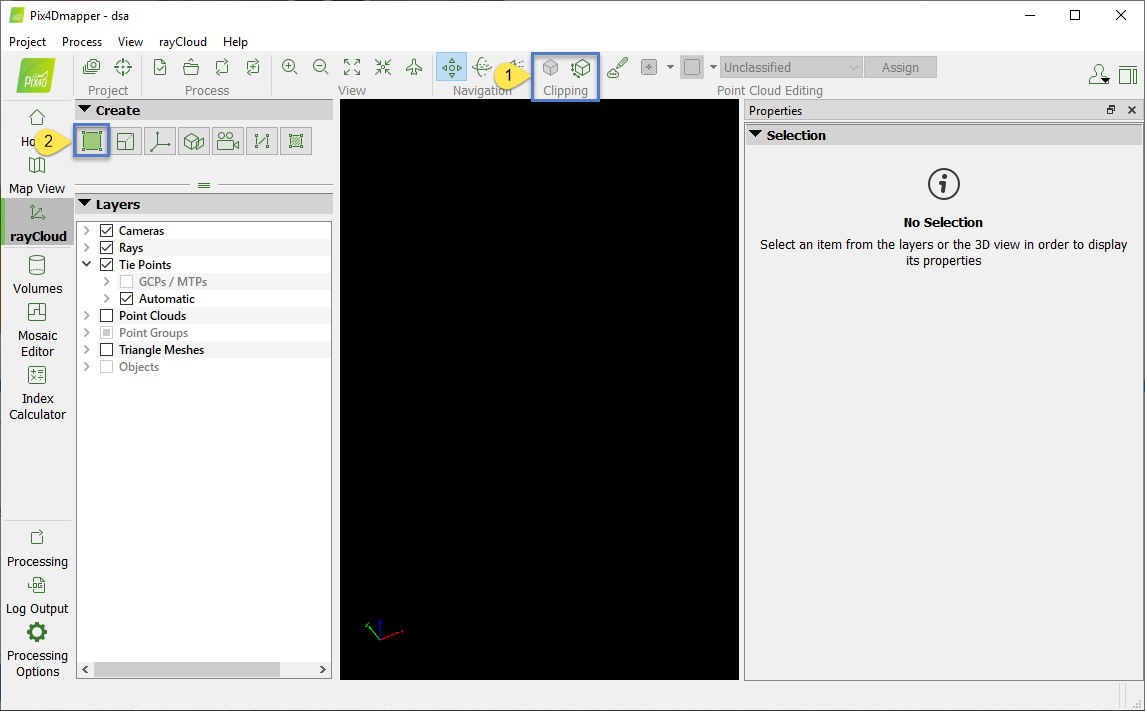Image resolution: width=1145 pixels, height=711 pixels.
Task: Open the Unclassified point group dropdown
Action: 791,67
